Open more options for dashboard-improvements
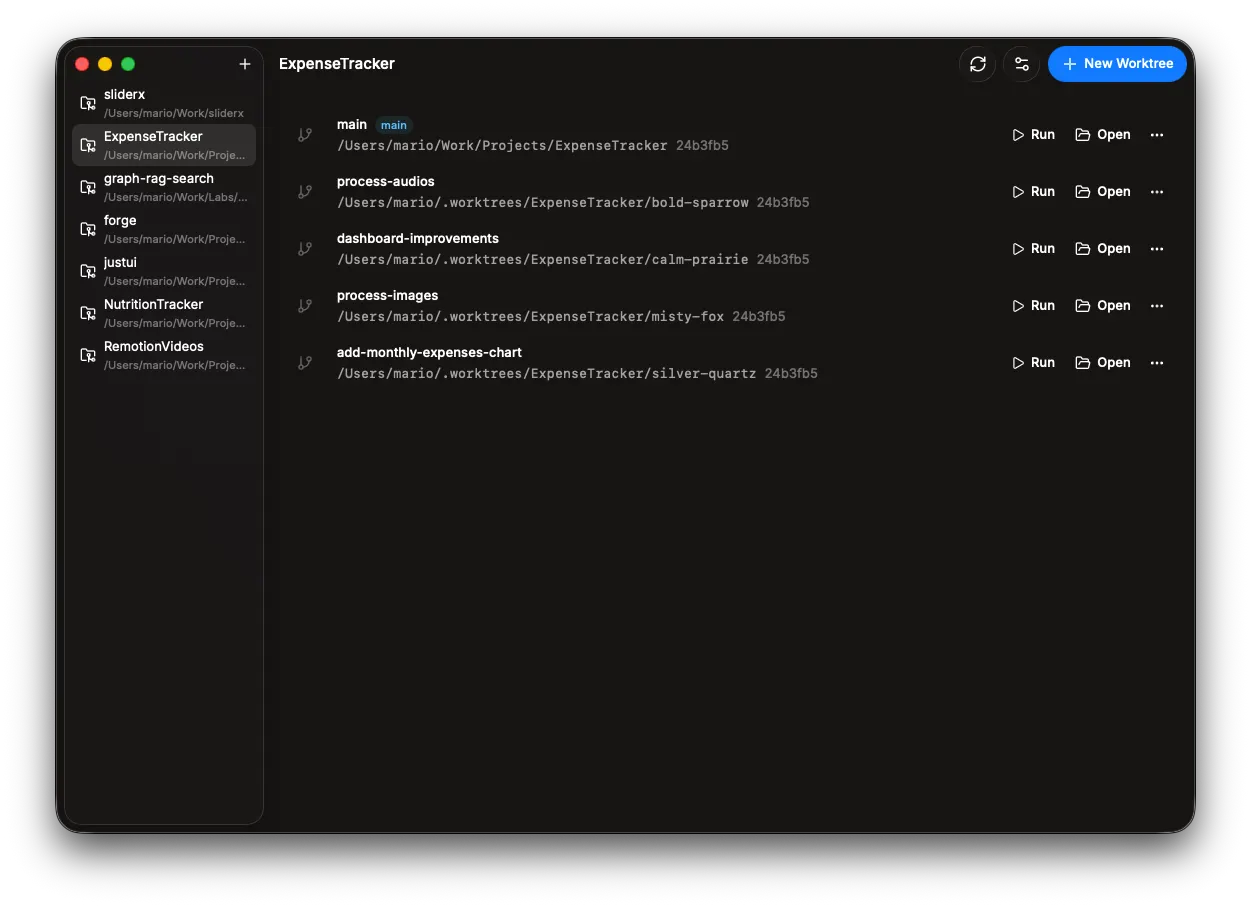Viewport: 1251px width, 907px height. (1157, 249)
